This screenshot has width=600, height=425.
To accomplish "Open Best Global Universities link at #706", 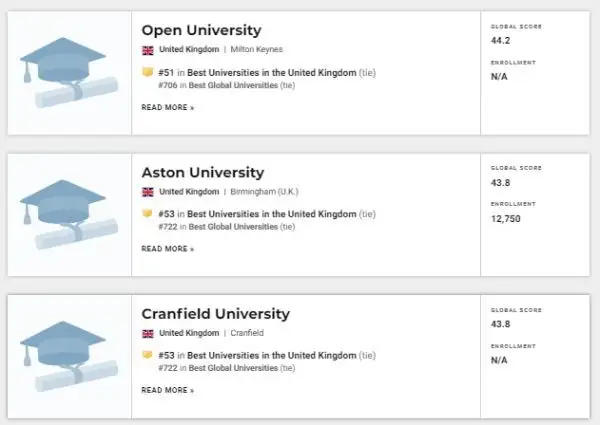I will coord(233,85).
